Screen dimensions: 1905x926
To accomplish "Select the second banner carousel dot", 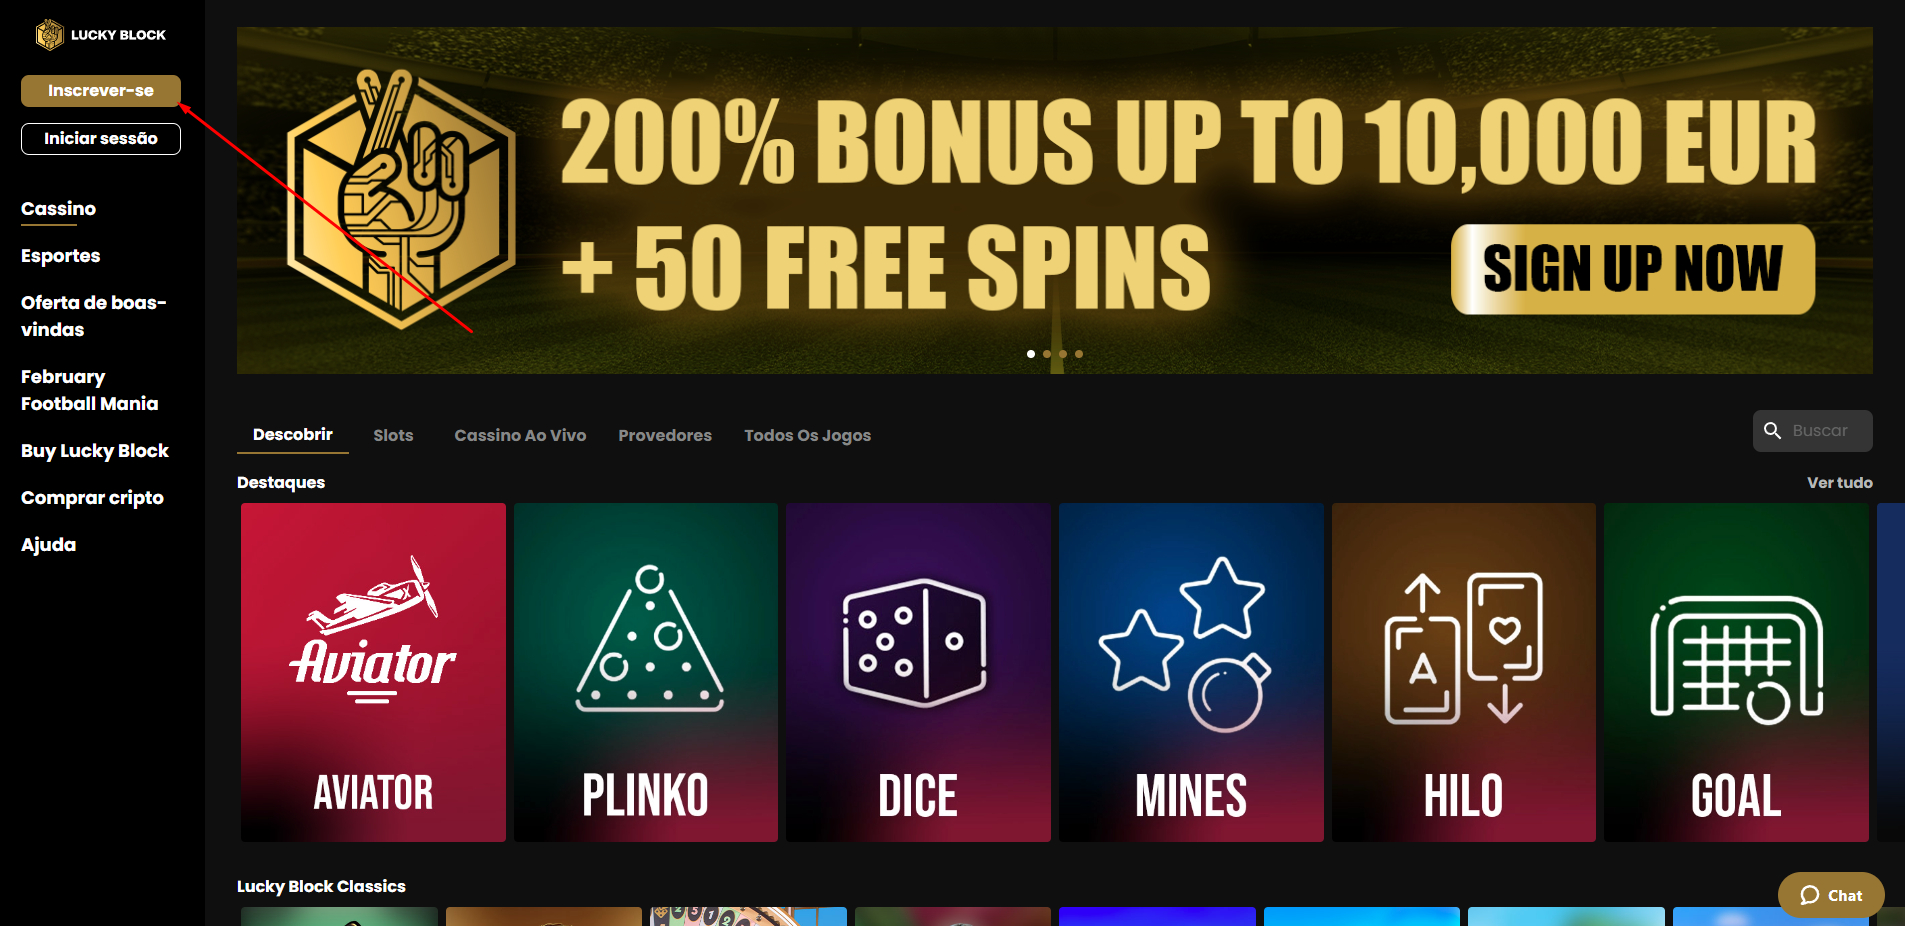I will [1047, 354].
